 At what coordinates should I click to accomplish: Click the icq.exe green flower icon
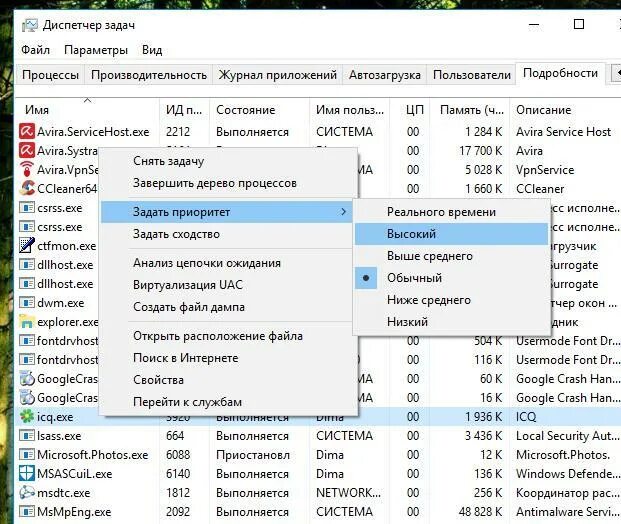pos(27,416)
